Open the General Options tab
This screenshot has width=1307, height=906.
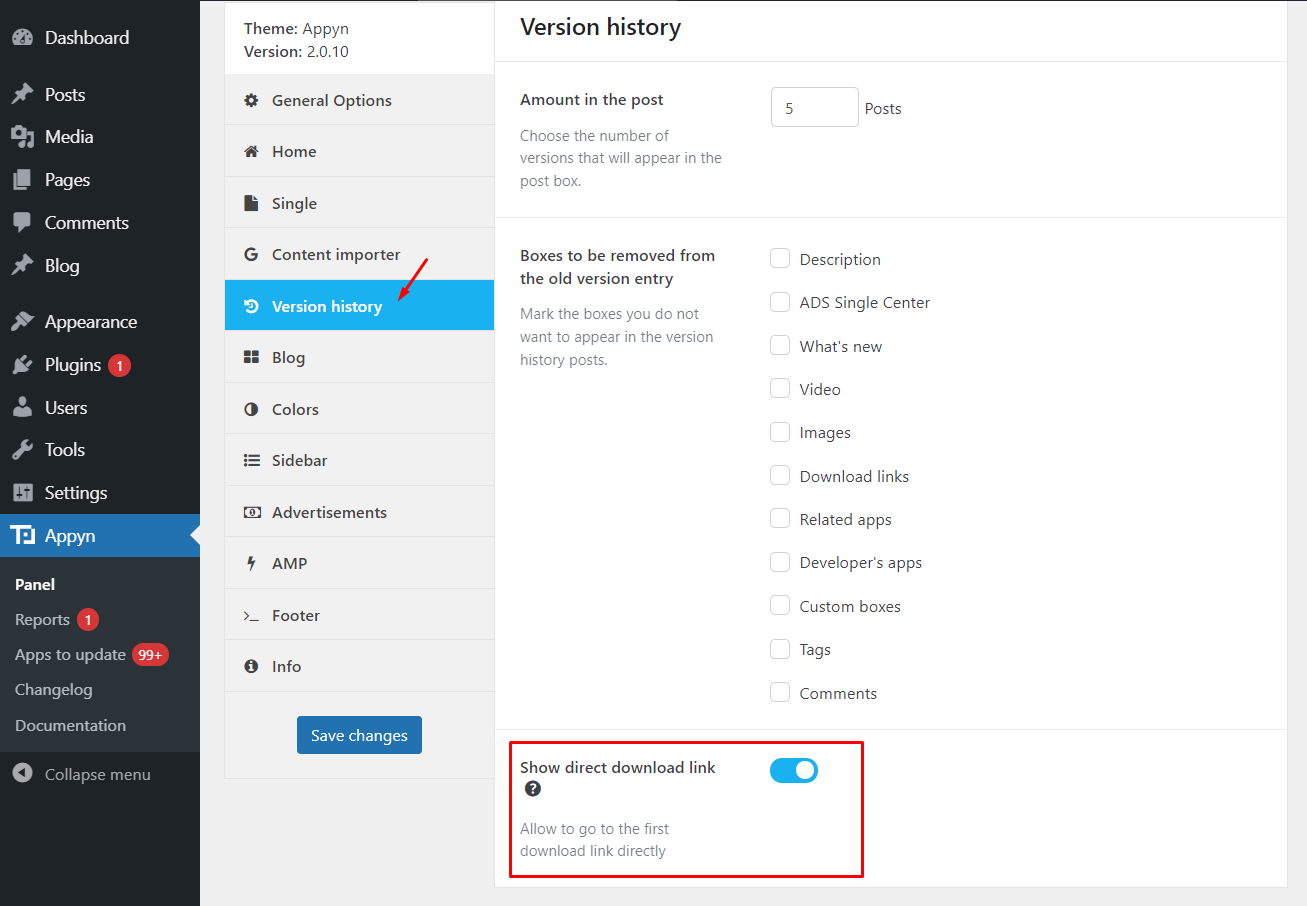pos(359,100)
